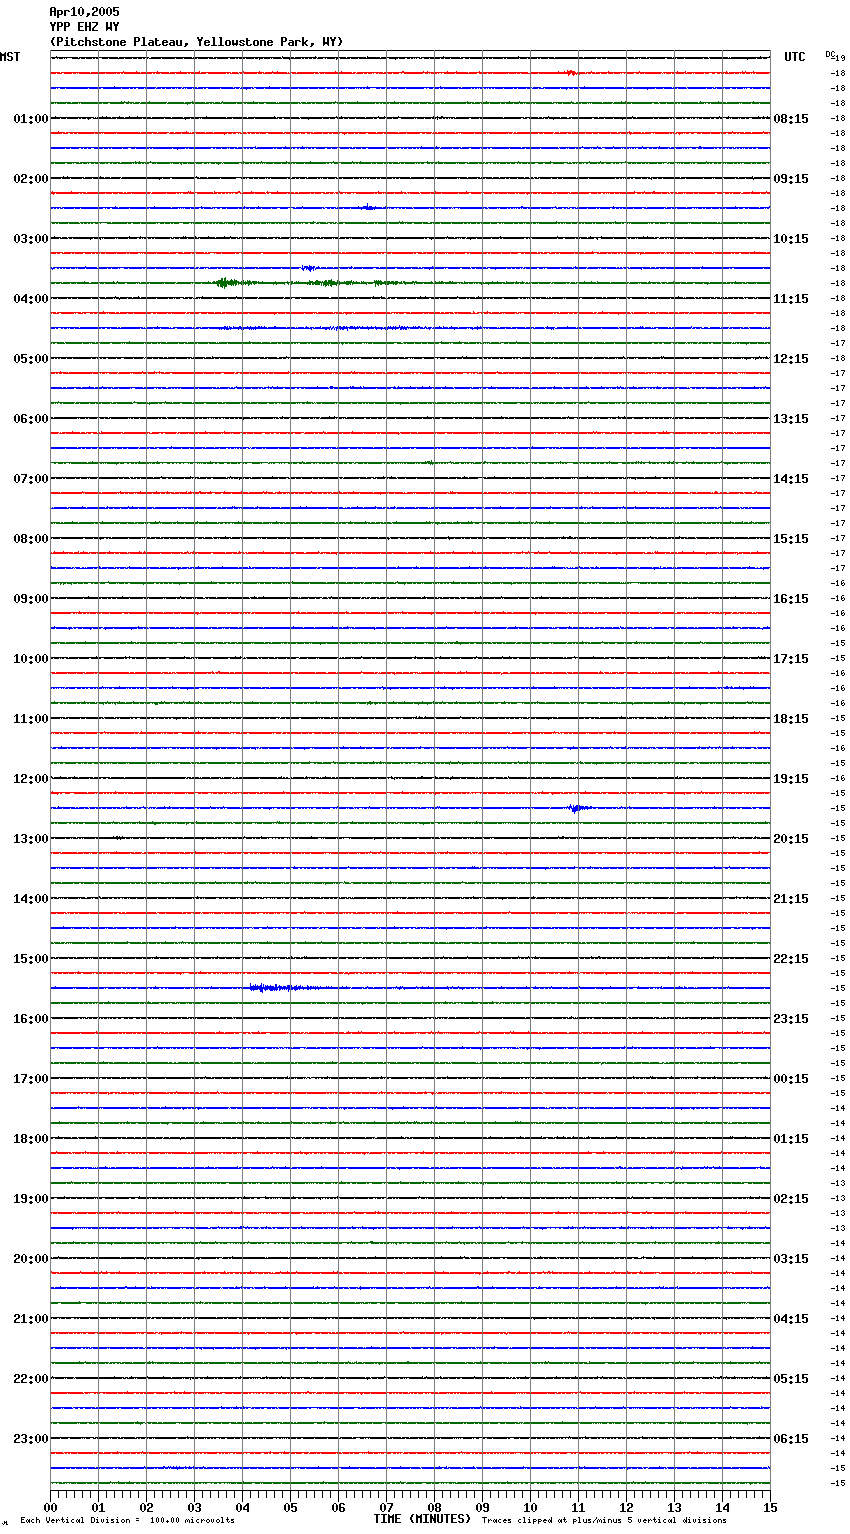Screen dimensions: 850x1534
Task: Click the MST time zone header
Action: (x=10, y=57)
